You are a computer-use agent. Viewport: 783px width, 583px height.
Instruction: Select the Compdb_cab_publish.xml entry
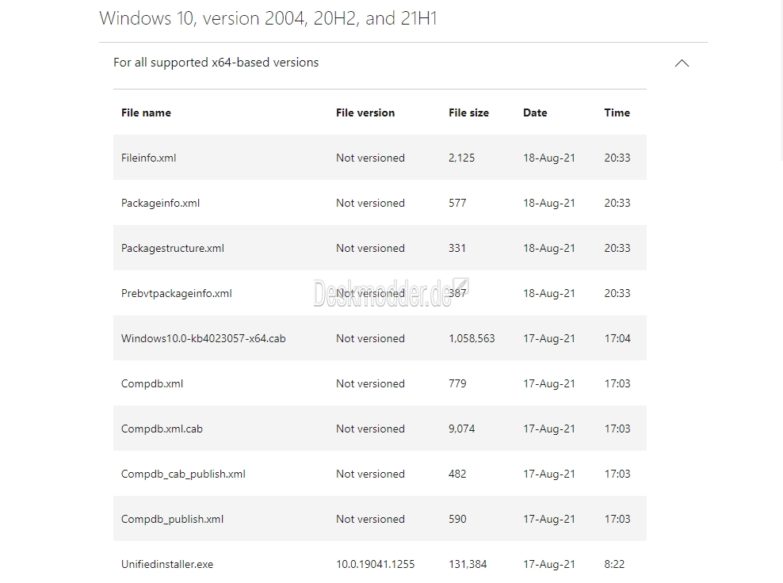click(183, 474)
